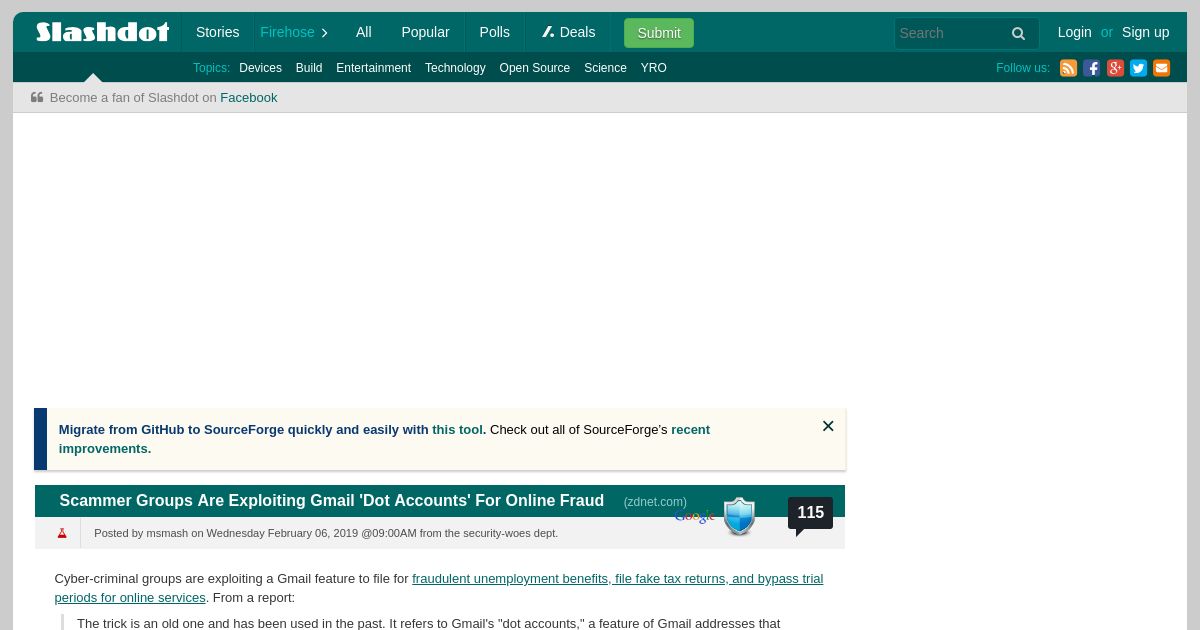Click the Login link

(x=1074, y=32)
